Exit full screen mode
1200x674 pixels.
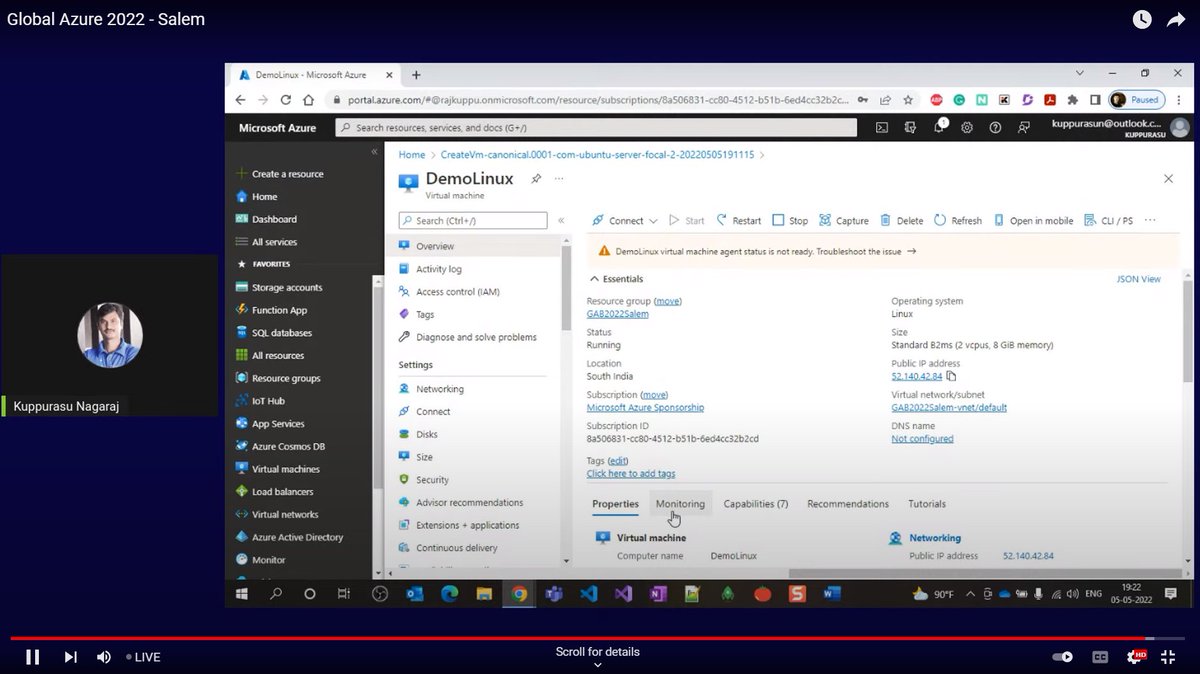[1168, 657]
